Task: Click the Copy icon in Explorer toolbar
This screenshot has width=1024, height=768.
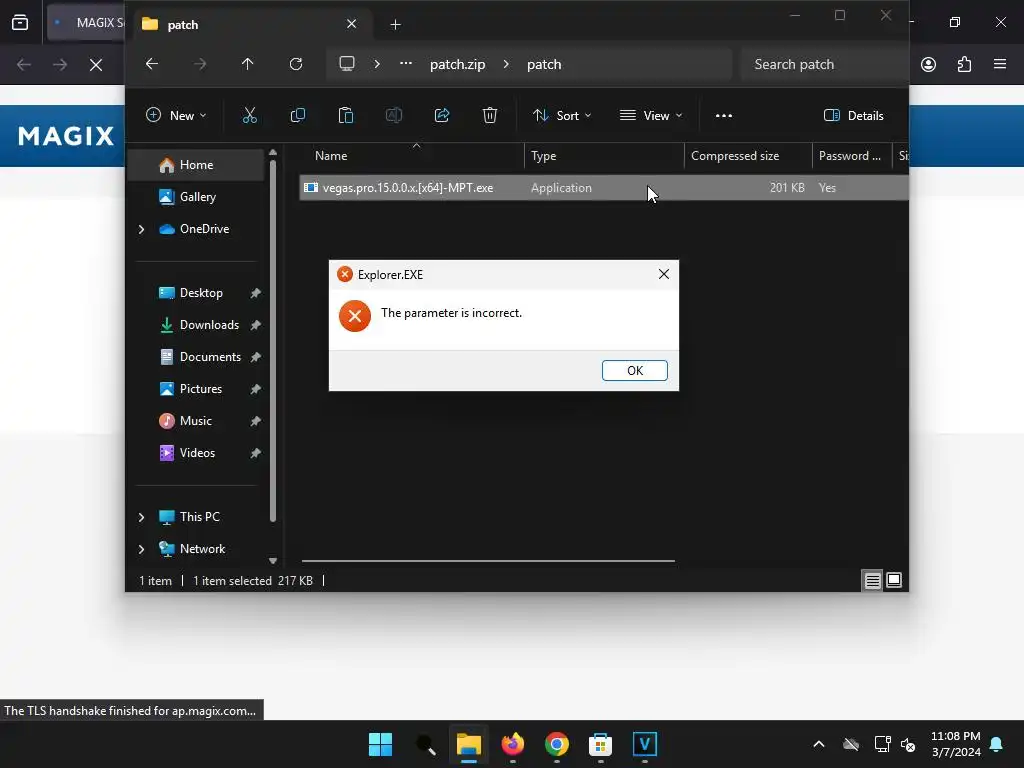Action: pyautogui.click(x=298, y=116)
